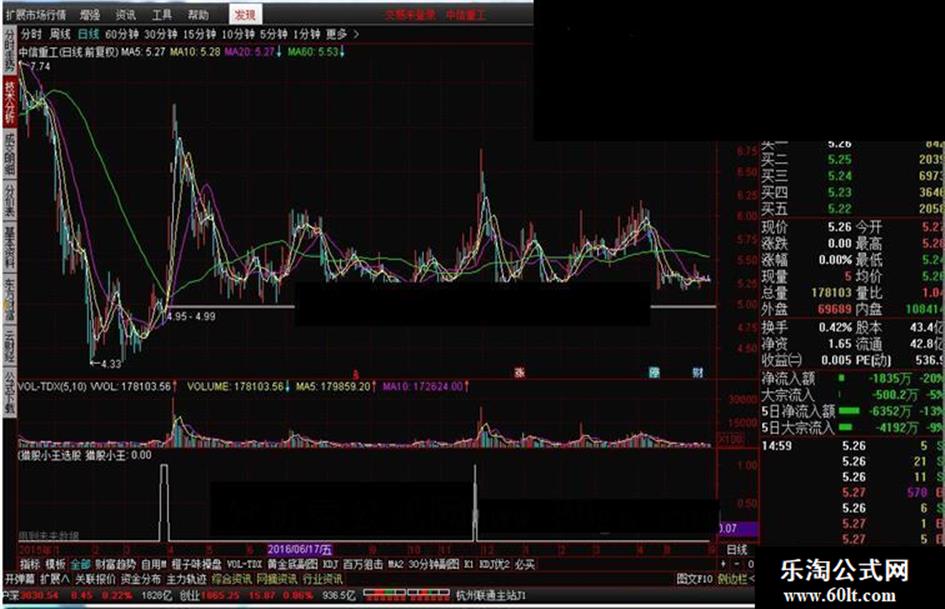Image resolution: width=945 pixels, height=609 pixels.
Task: Click the 14:59 trade tick row
Action: 851,446
